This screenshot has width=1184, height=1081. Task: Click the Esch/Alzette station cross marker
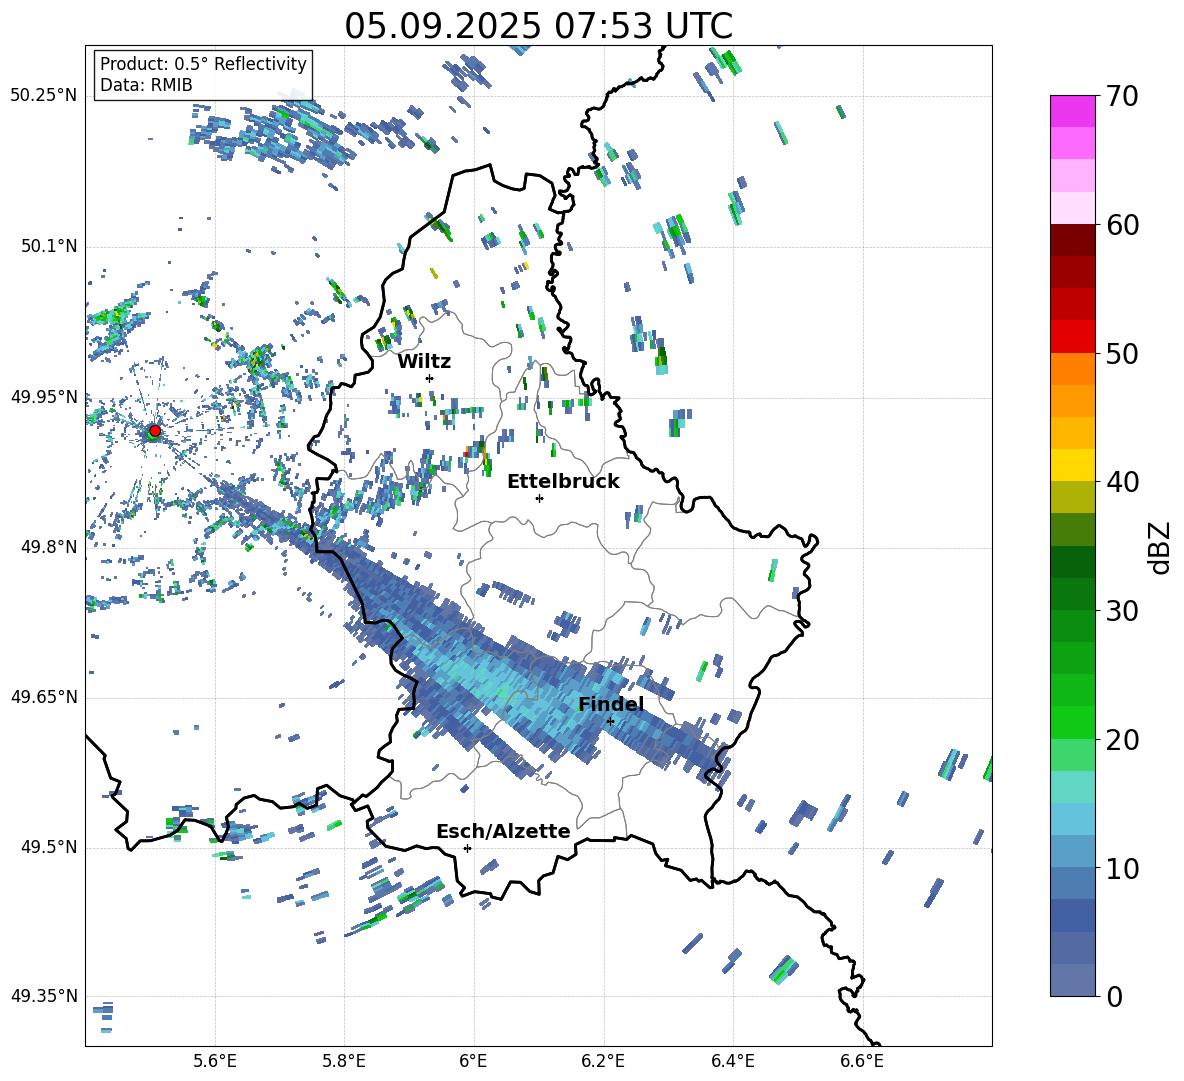tap(467, 848)
